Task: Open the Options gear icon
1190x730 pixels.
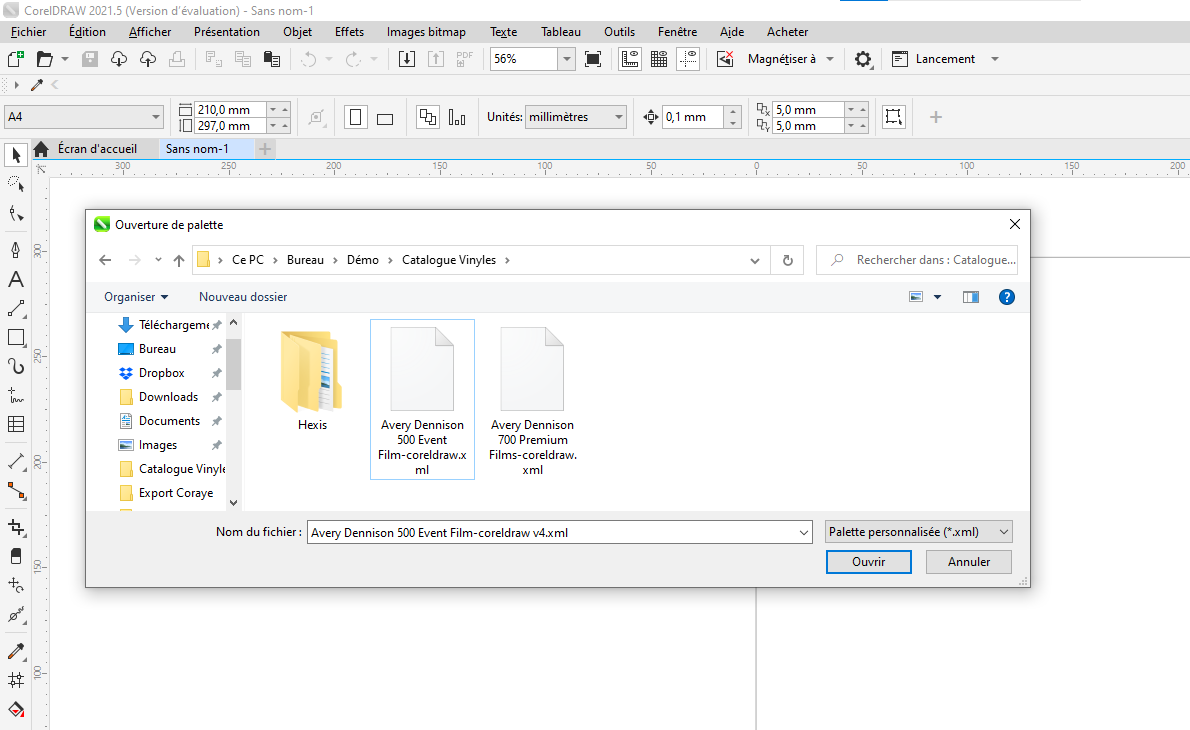Action: [x=863, y=59]
